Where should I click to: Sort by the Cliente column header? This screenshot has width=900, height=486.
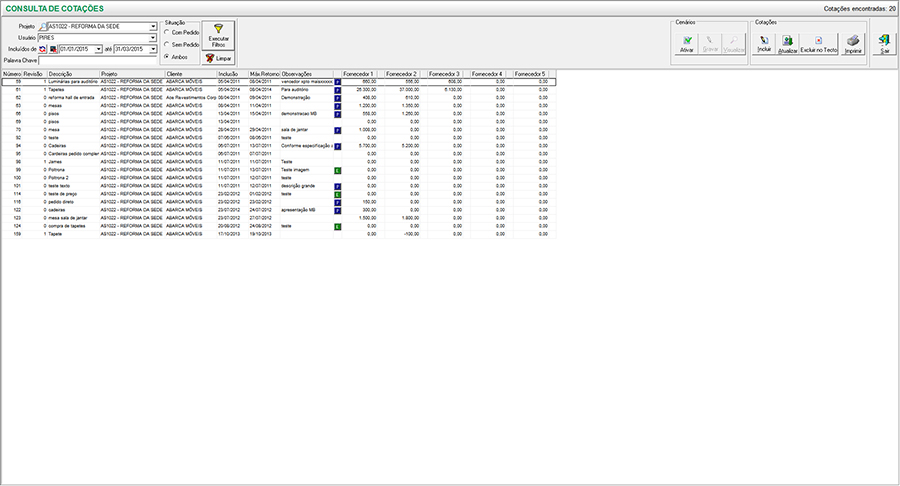[x=191, y=74]
